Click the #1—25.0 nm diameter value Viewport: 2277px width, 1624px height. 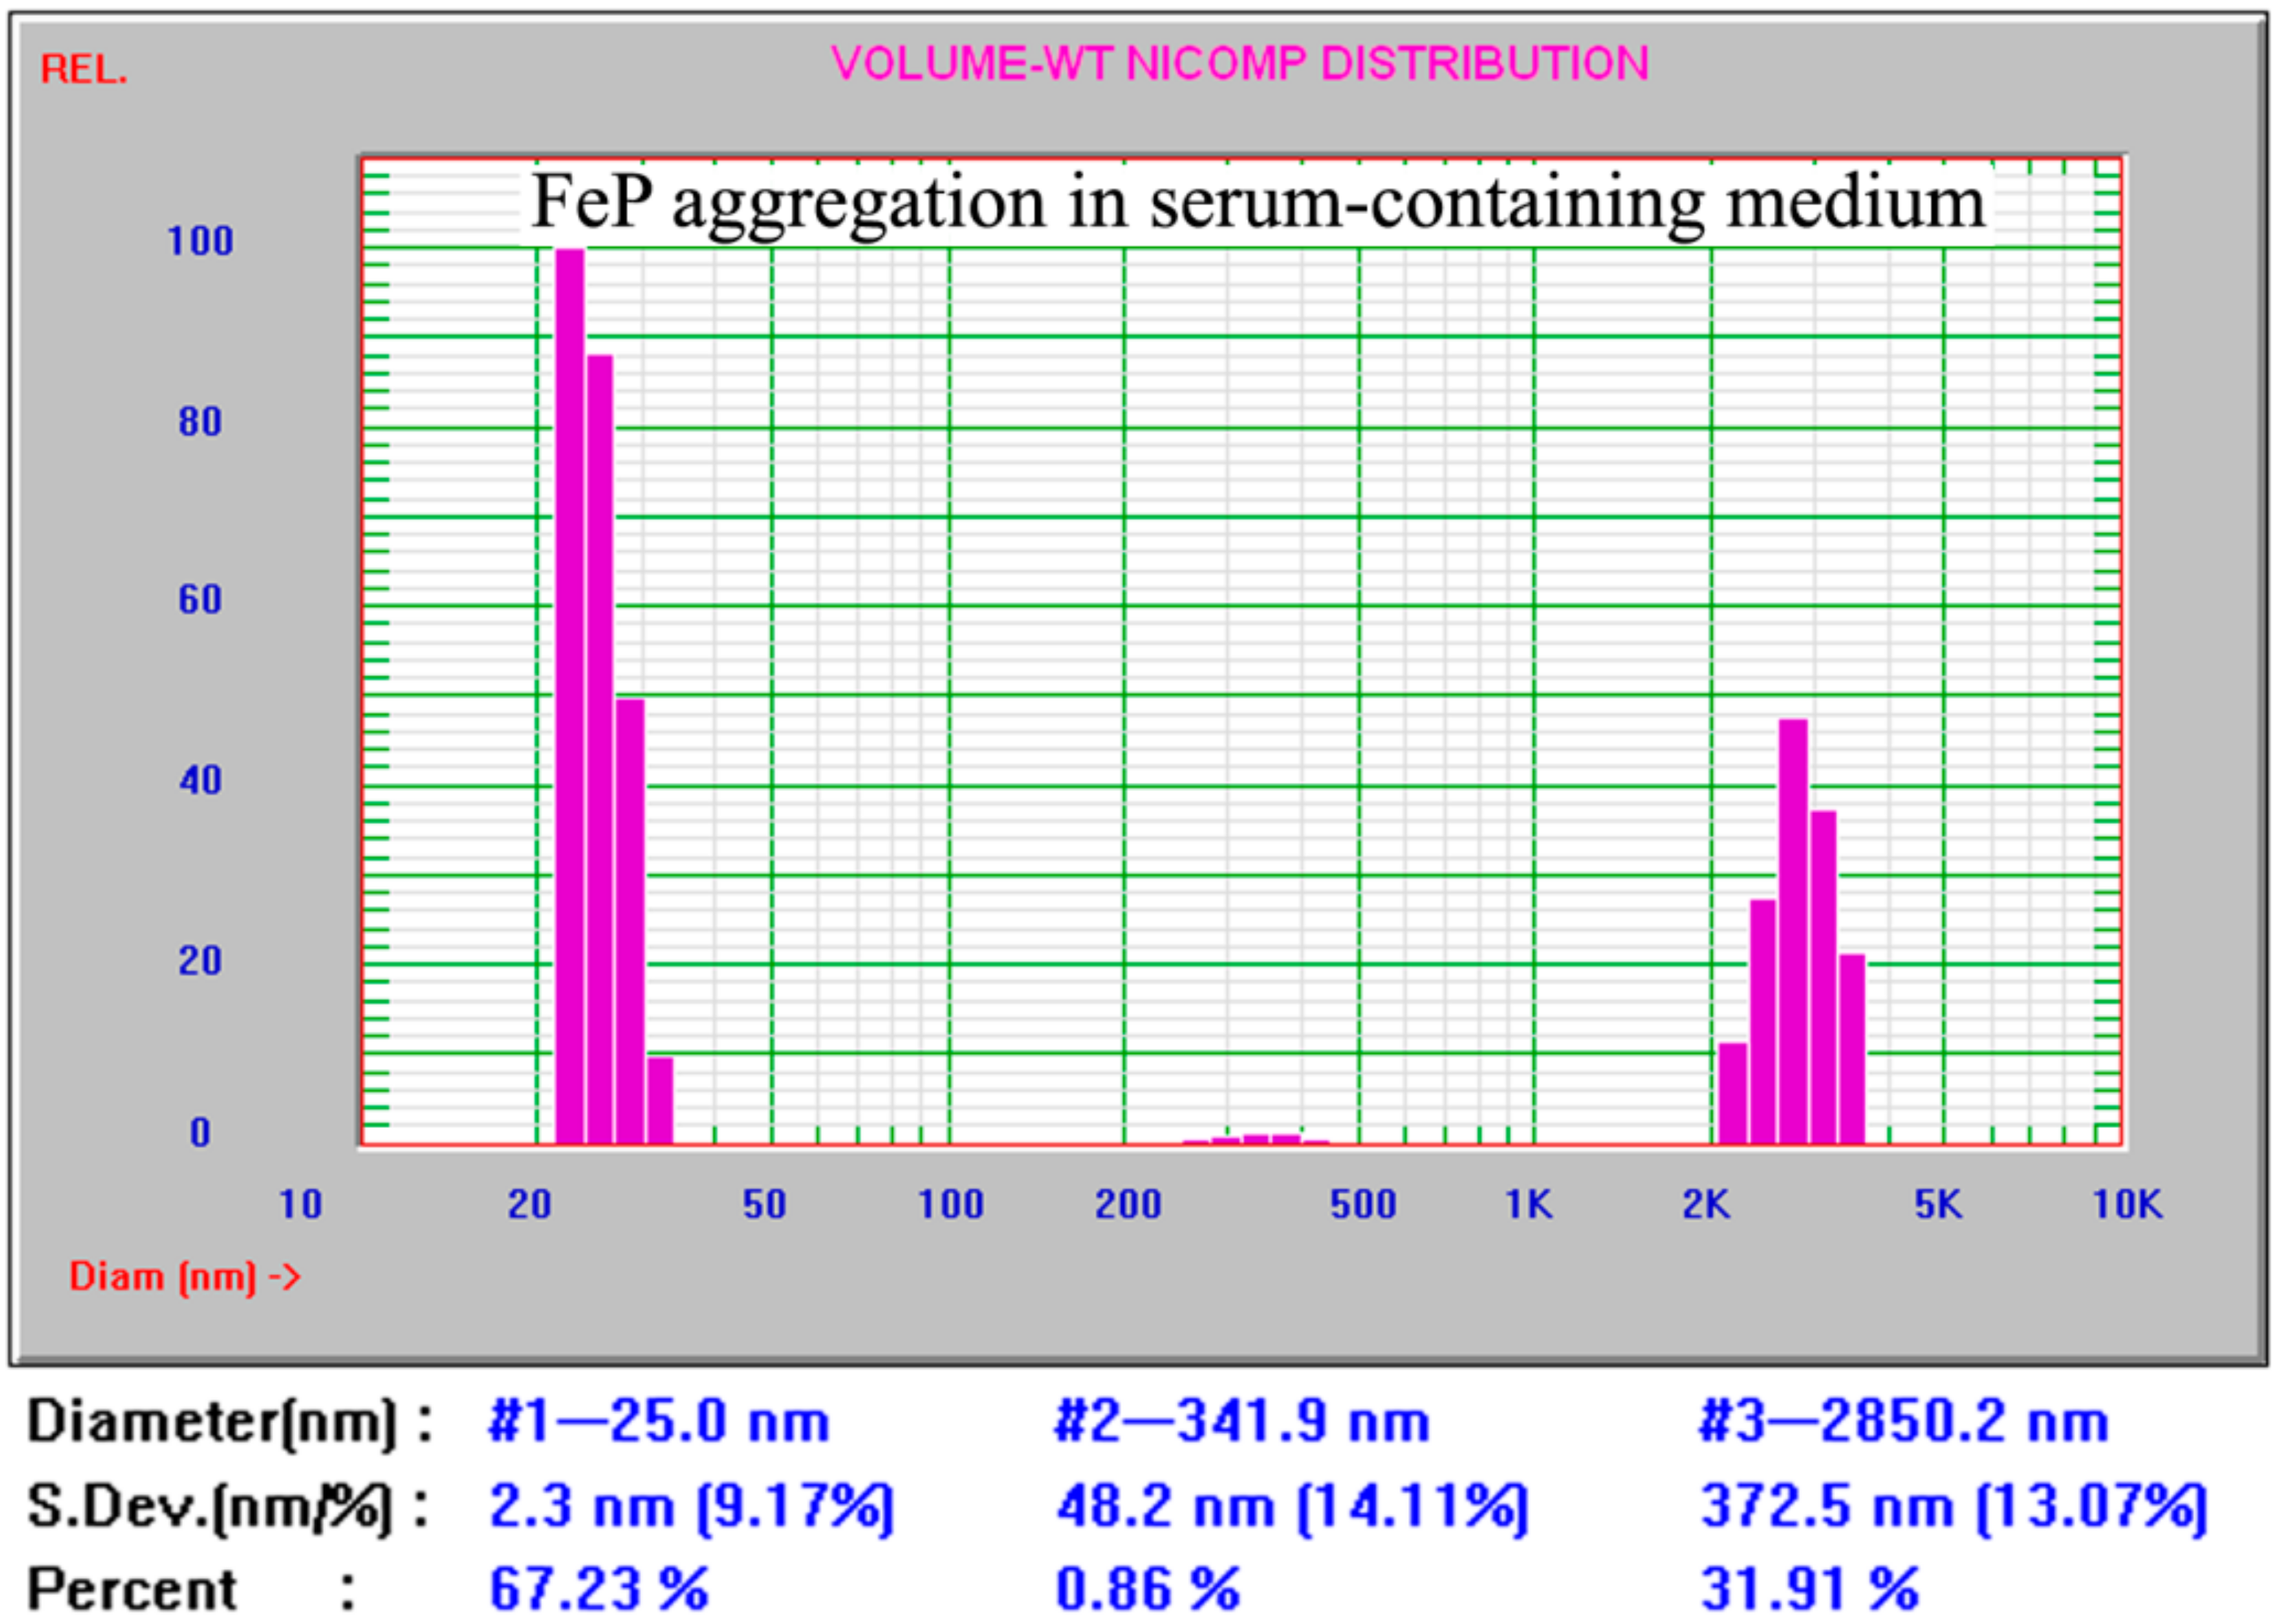click(659, 1421)
